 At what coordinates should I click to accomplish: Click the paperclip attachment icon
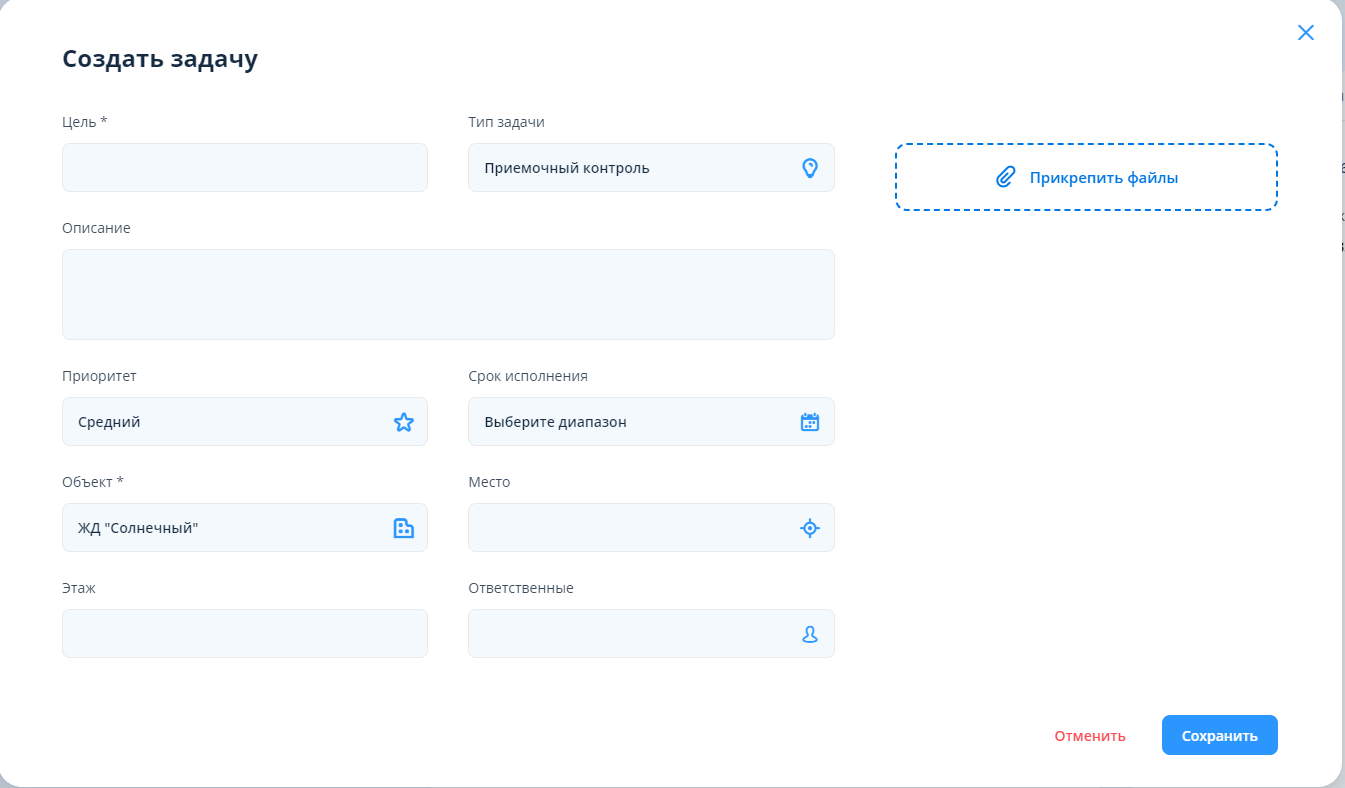click(x=1005, y=178)
